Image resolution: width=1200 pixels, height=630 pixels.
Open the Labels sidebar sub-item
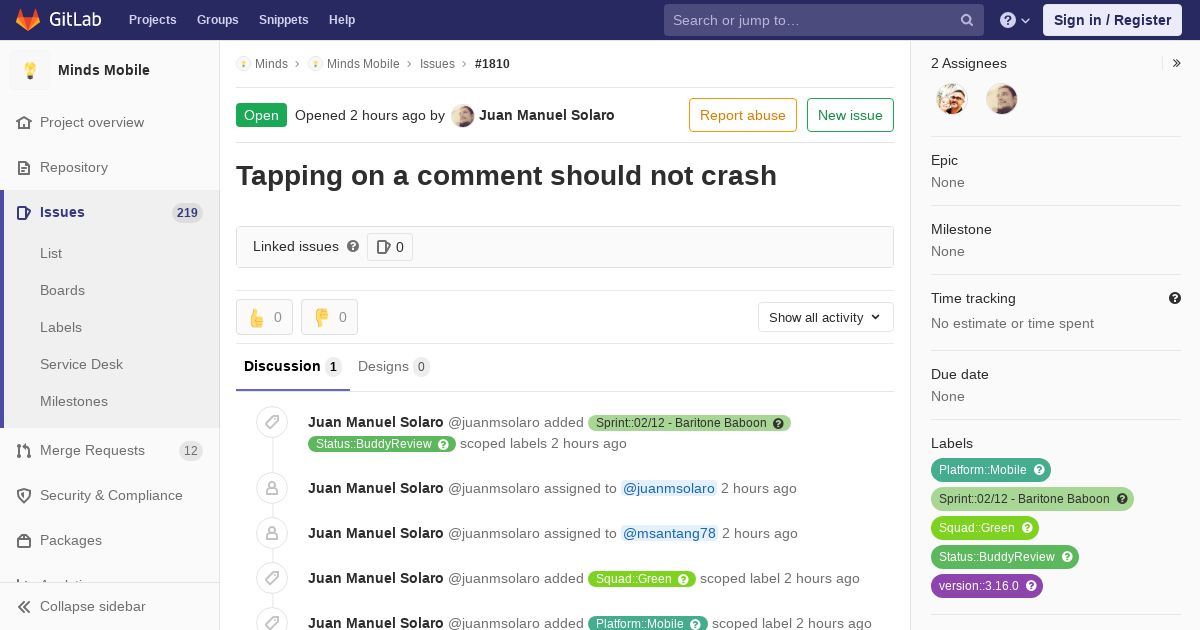[x=61, y=327]
